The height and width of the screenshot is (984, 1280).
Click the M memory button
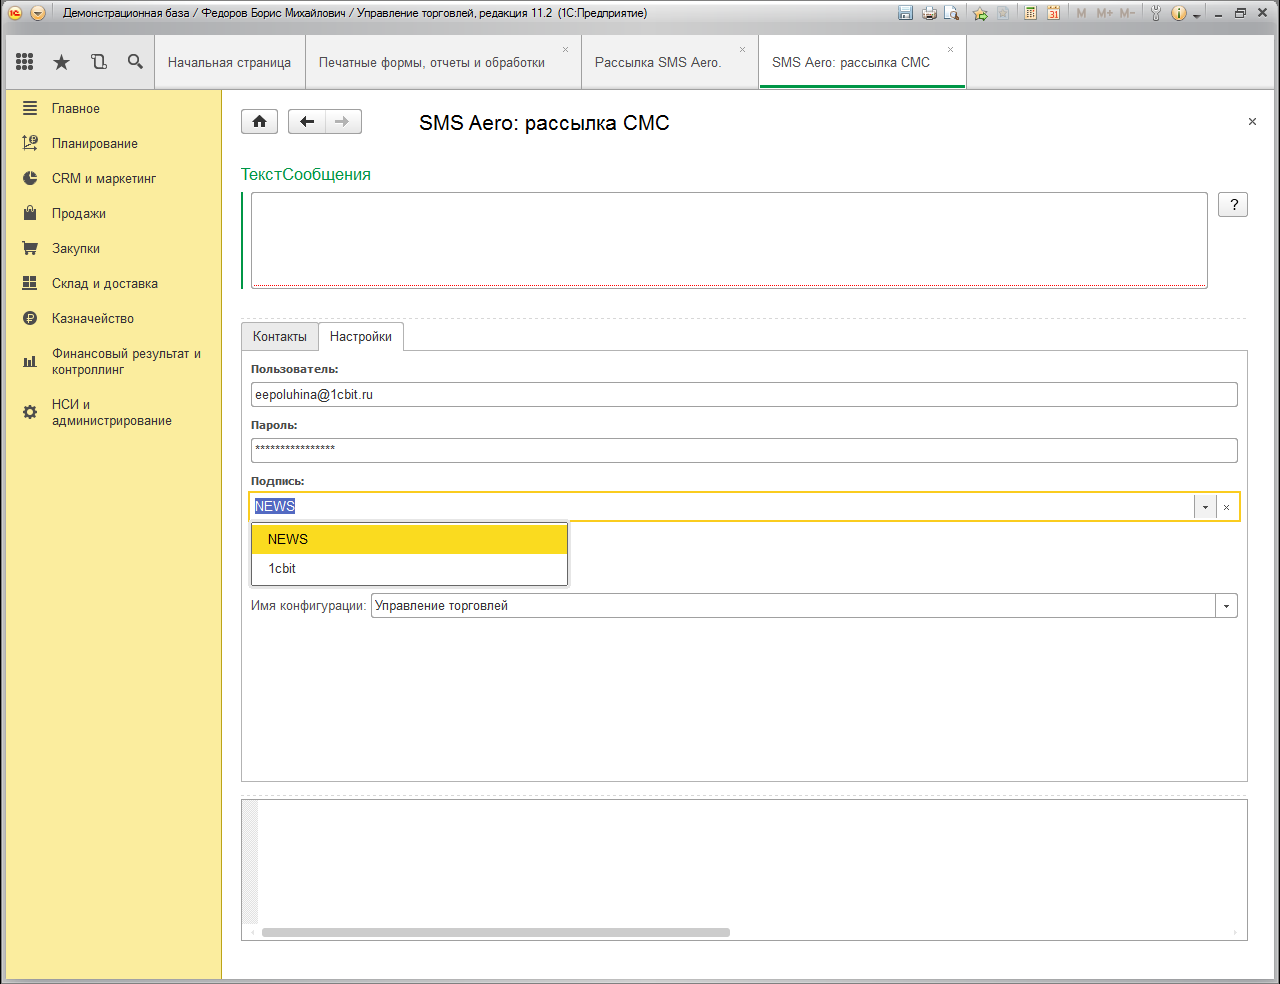pyautogui.click(x=1081, y=13)
